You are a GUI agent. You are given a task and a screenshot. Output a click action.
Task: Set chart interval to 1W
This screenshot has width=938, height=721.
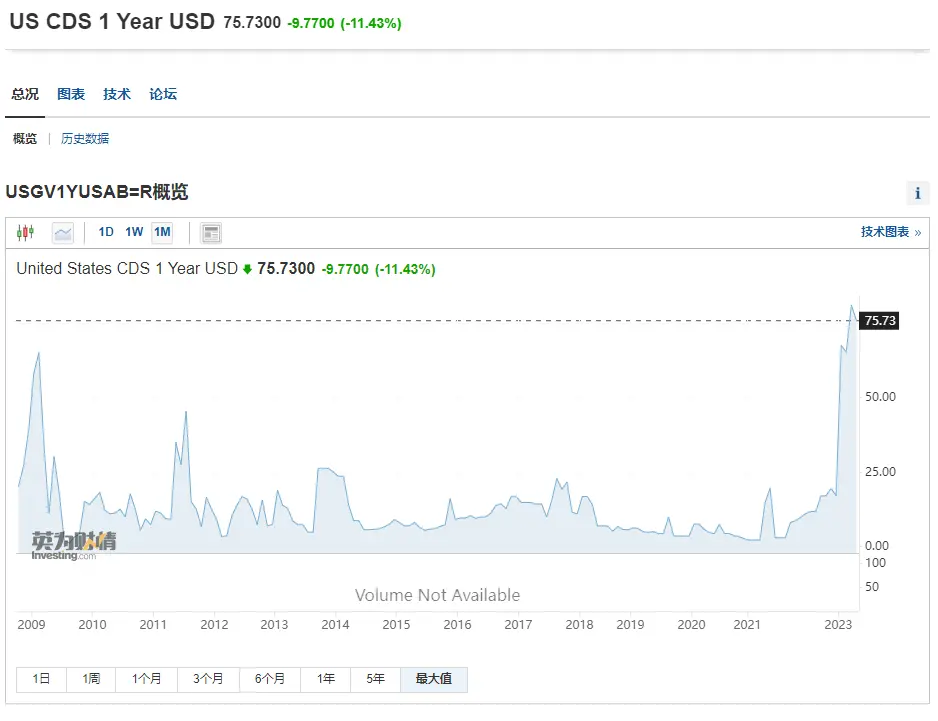[x=134, y=232]
